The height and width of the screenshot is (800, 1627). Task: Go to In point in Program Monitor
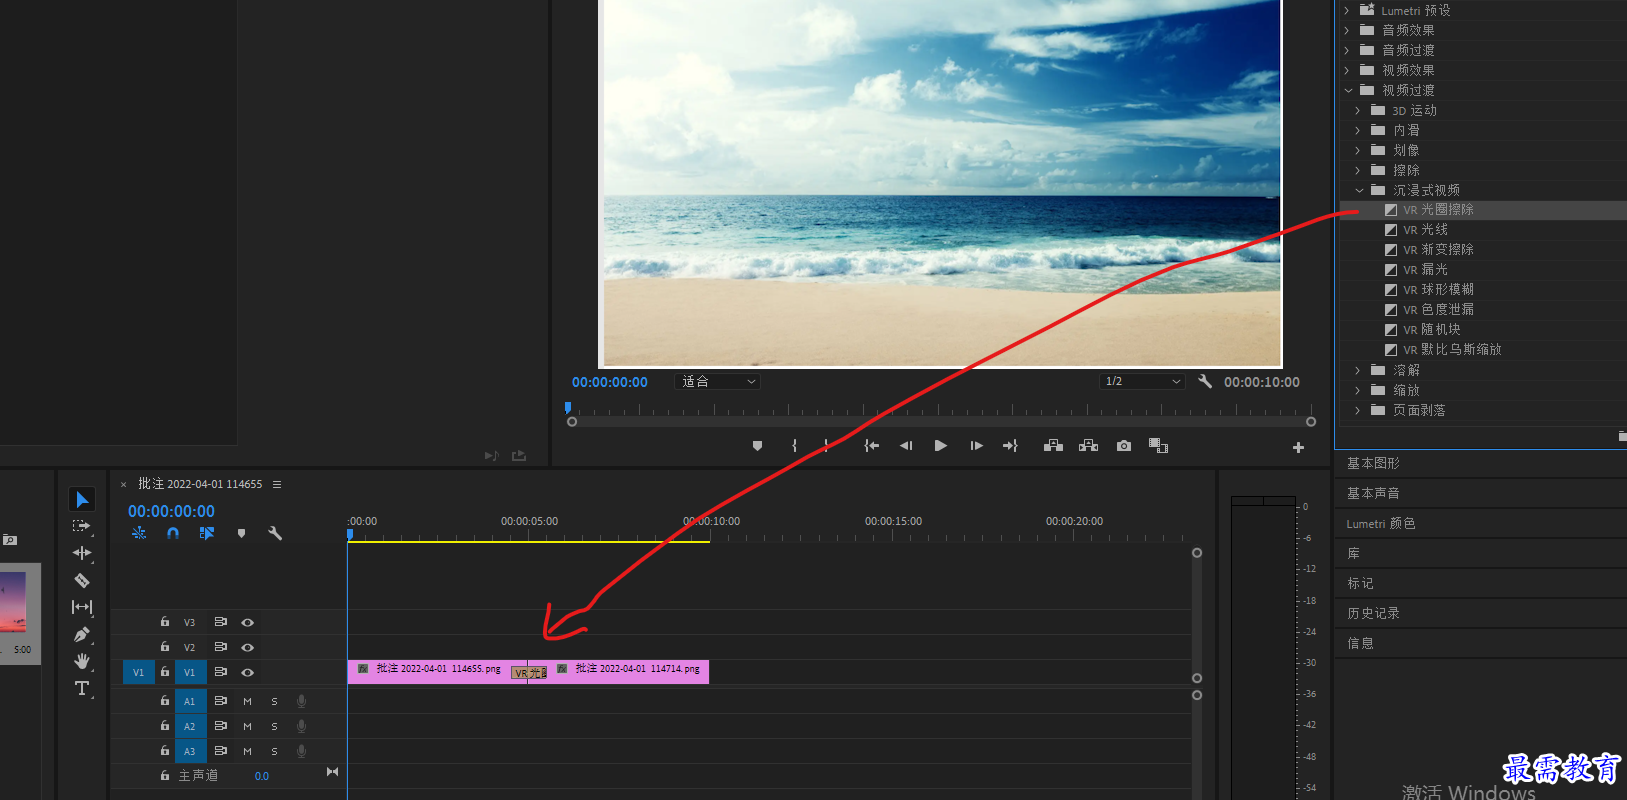[872, 446]
